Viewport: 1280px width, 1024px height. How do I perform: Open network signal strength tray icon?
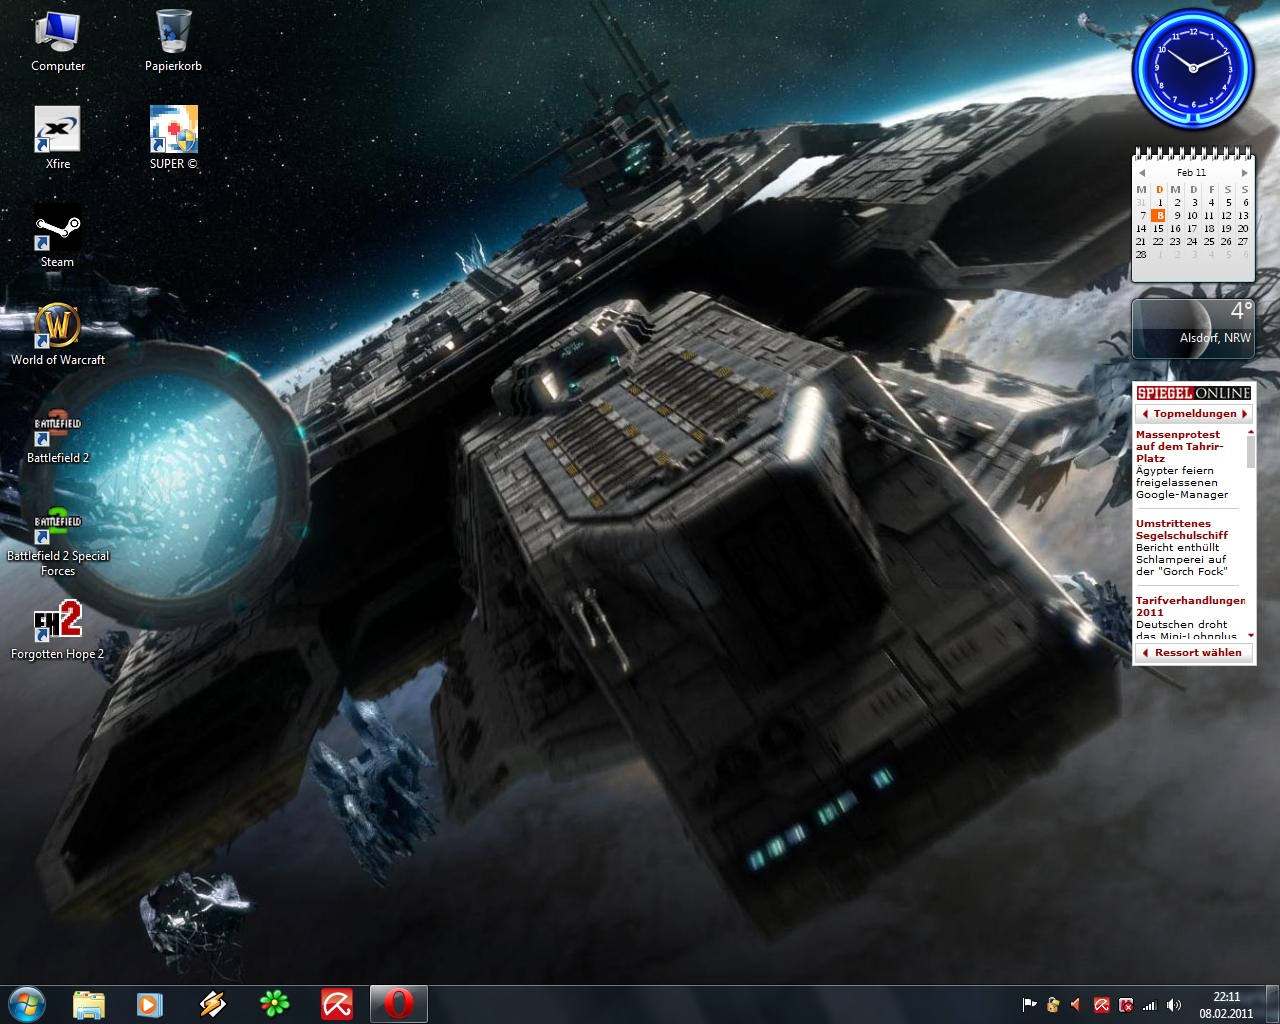[x=1149, y=1005]
